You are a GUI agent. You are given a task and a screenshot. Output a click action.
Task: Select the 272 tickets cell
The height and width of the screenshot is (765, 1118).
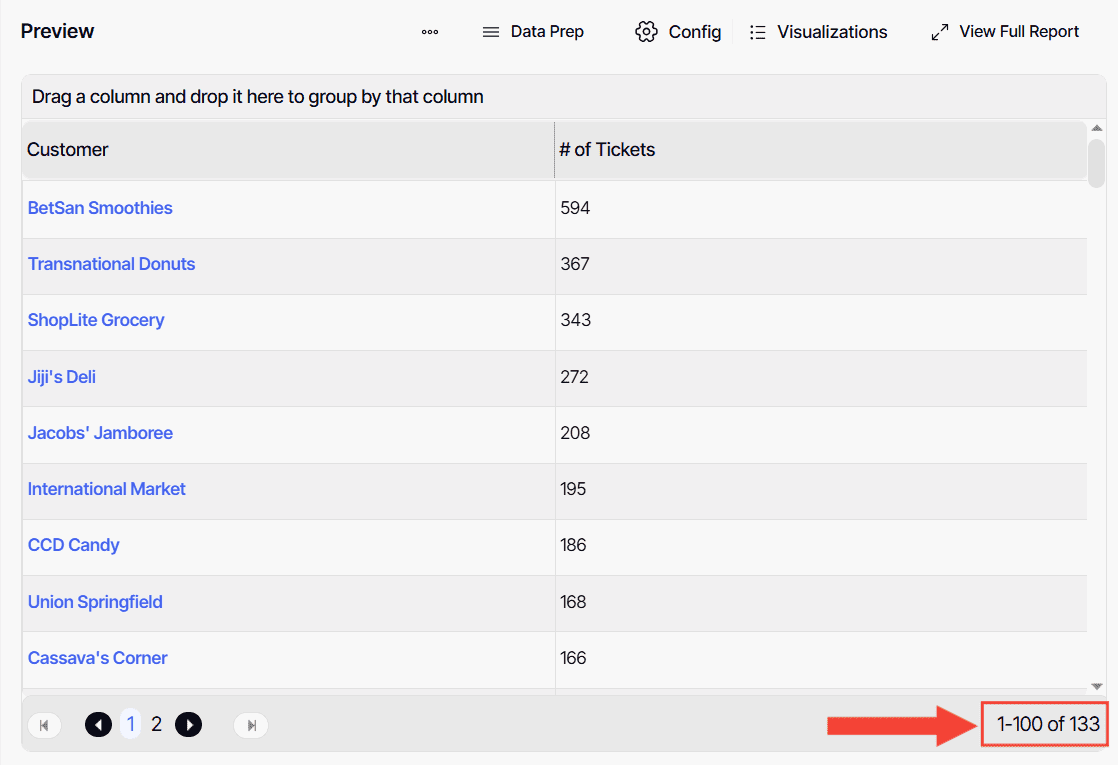tap(821, 379)
